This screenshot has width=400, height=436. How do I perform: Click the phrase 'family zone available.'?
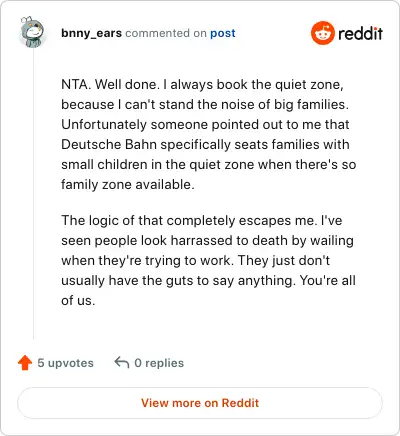pos(128,184)
